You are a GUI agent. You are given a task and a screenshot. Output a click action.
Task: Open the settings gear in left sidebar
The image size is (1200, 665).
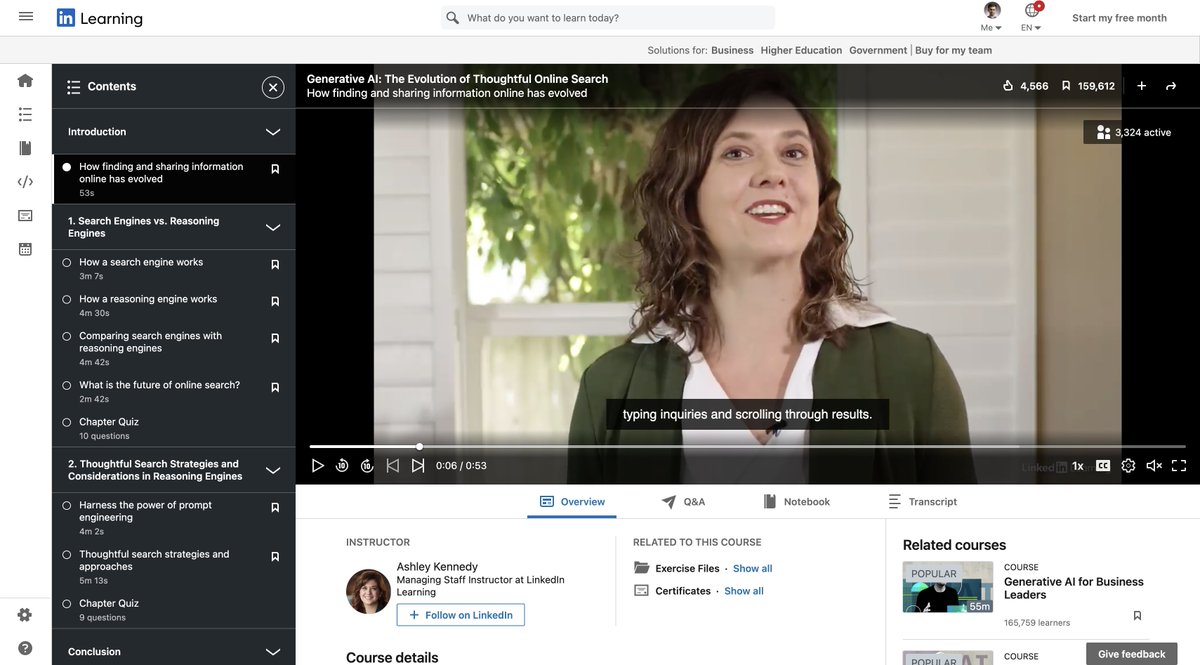[x=25, y=615]
